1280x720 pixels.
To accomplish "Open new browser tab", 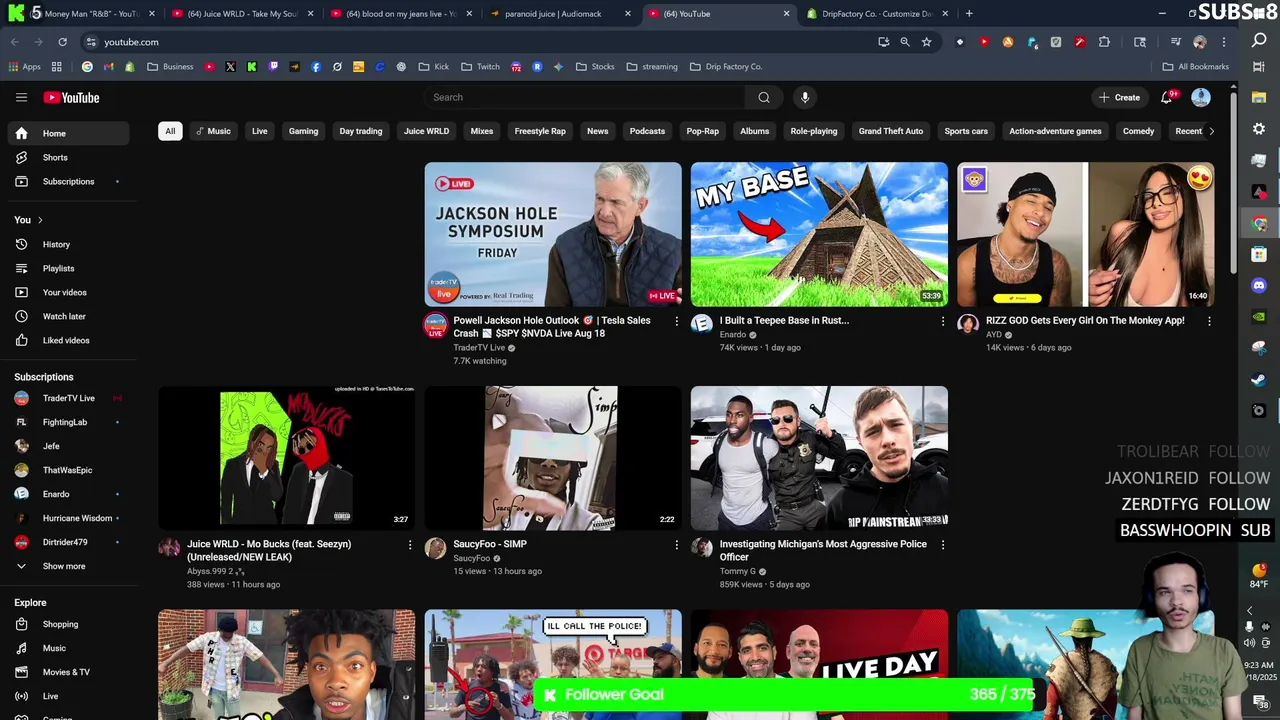I will (969, 14).
